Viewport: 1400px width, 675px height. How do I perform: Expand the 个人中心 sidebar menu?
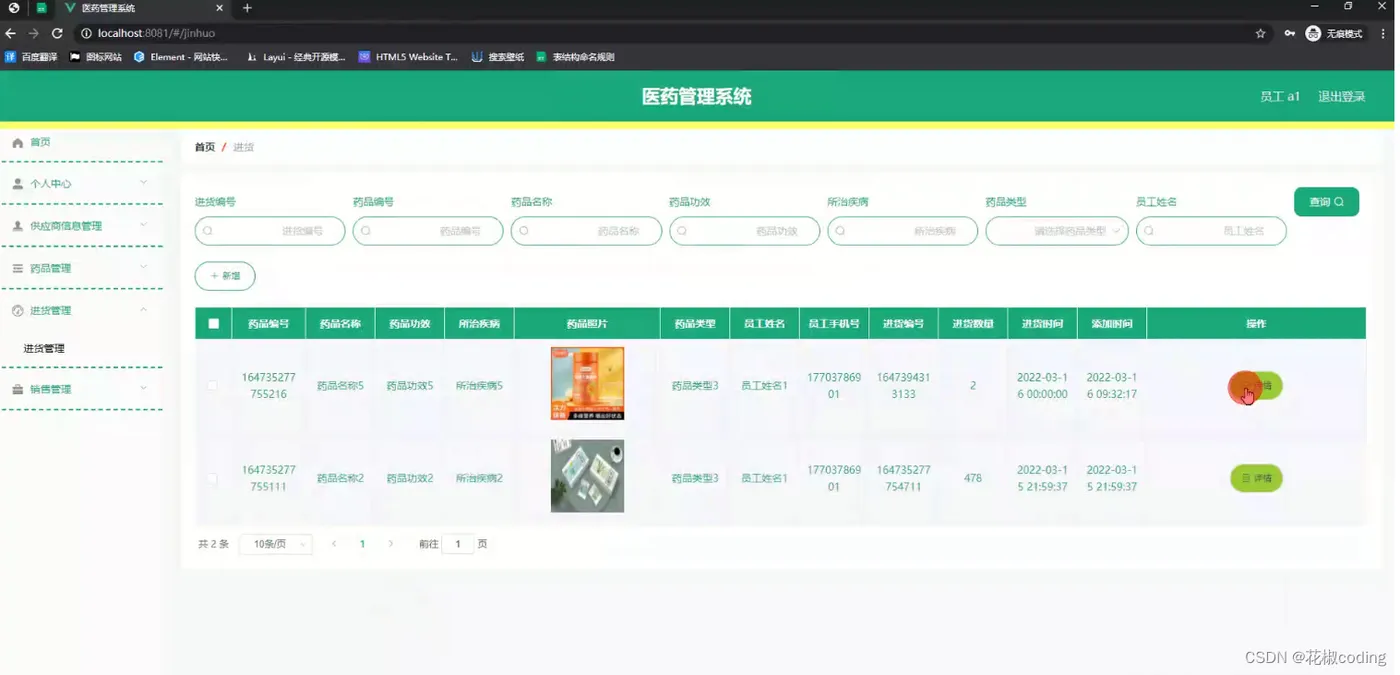pyautogui.click(x=81, y=184)
